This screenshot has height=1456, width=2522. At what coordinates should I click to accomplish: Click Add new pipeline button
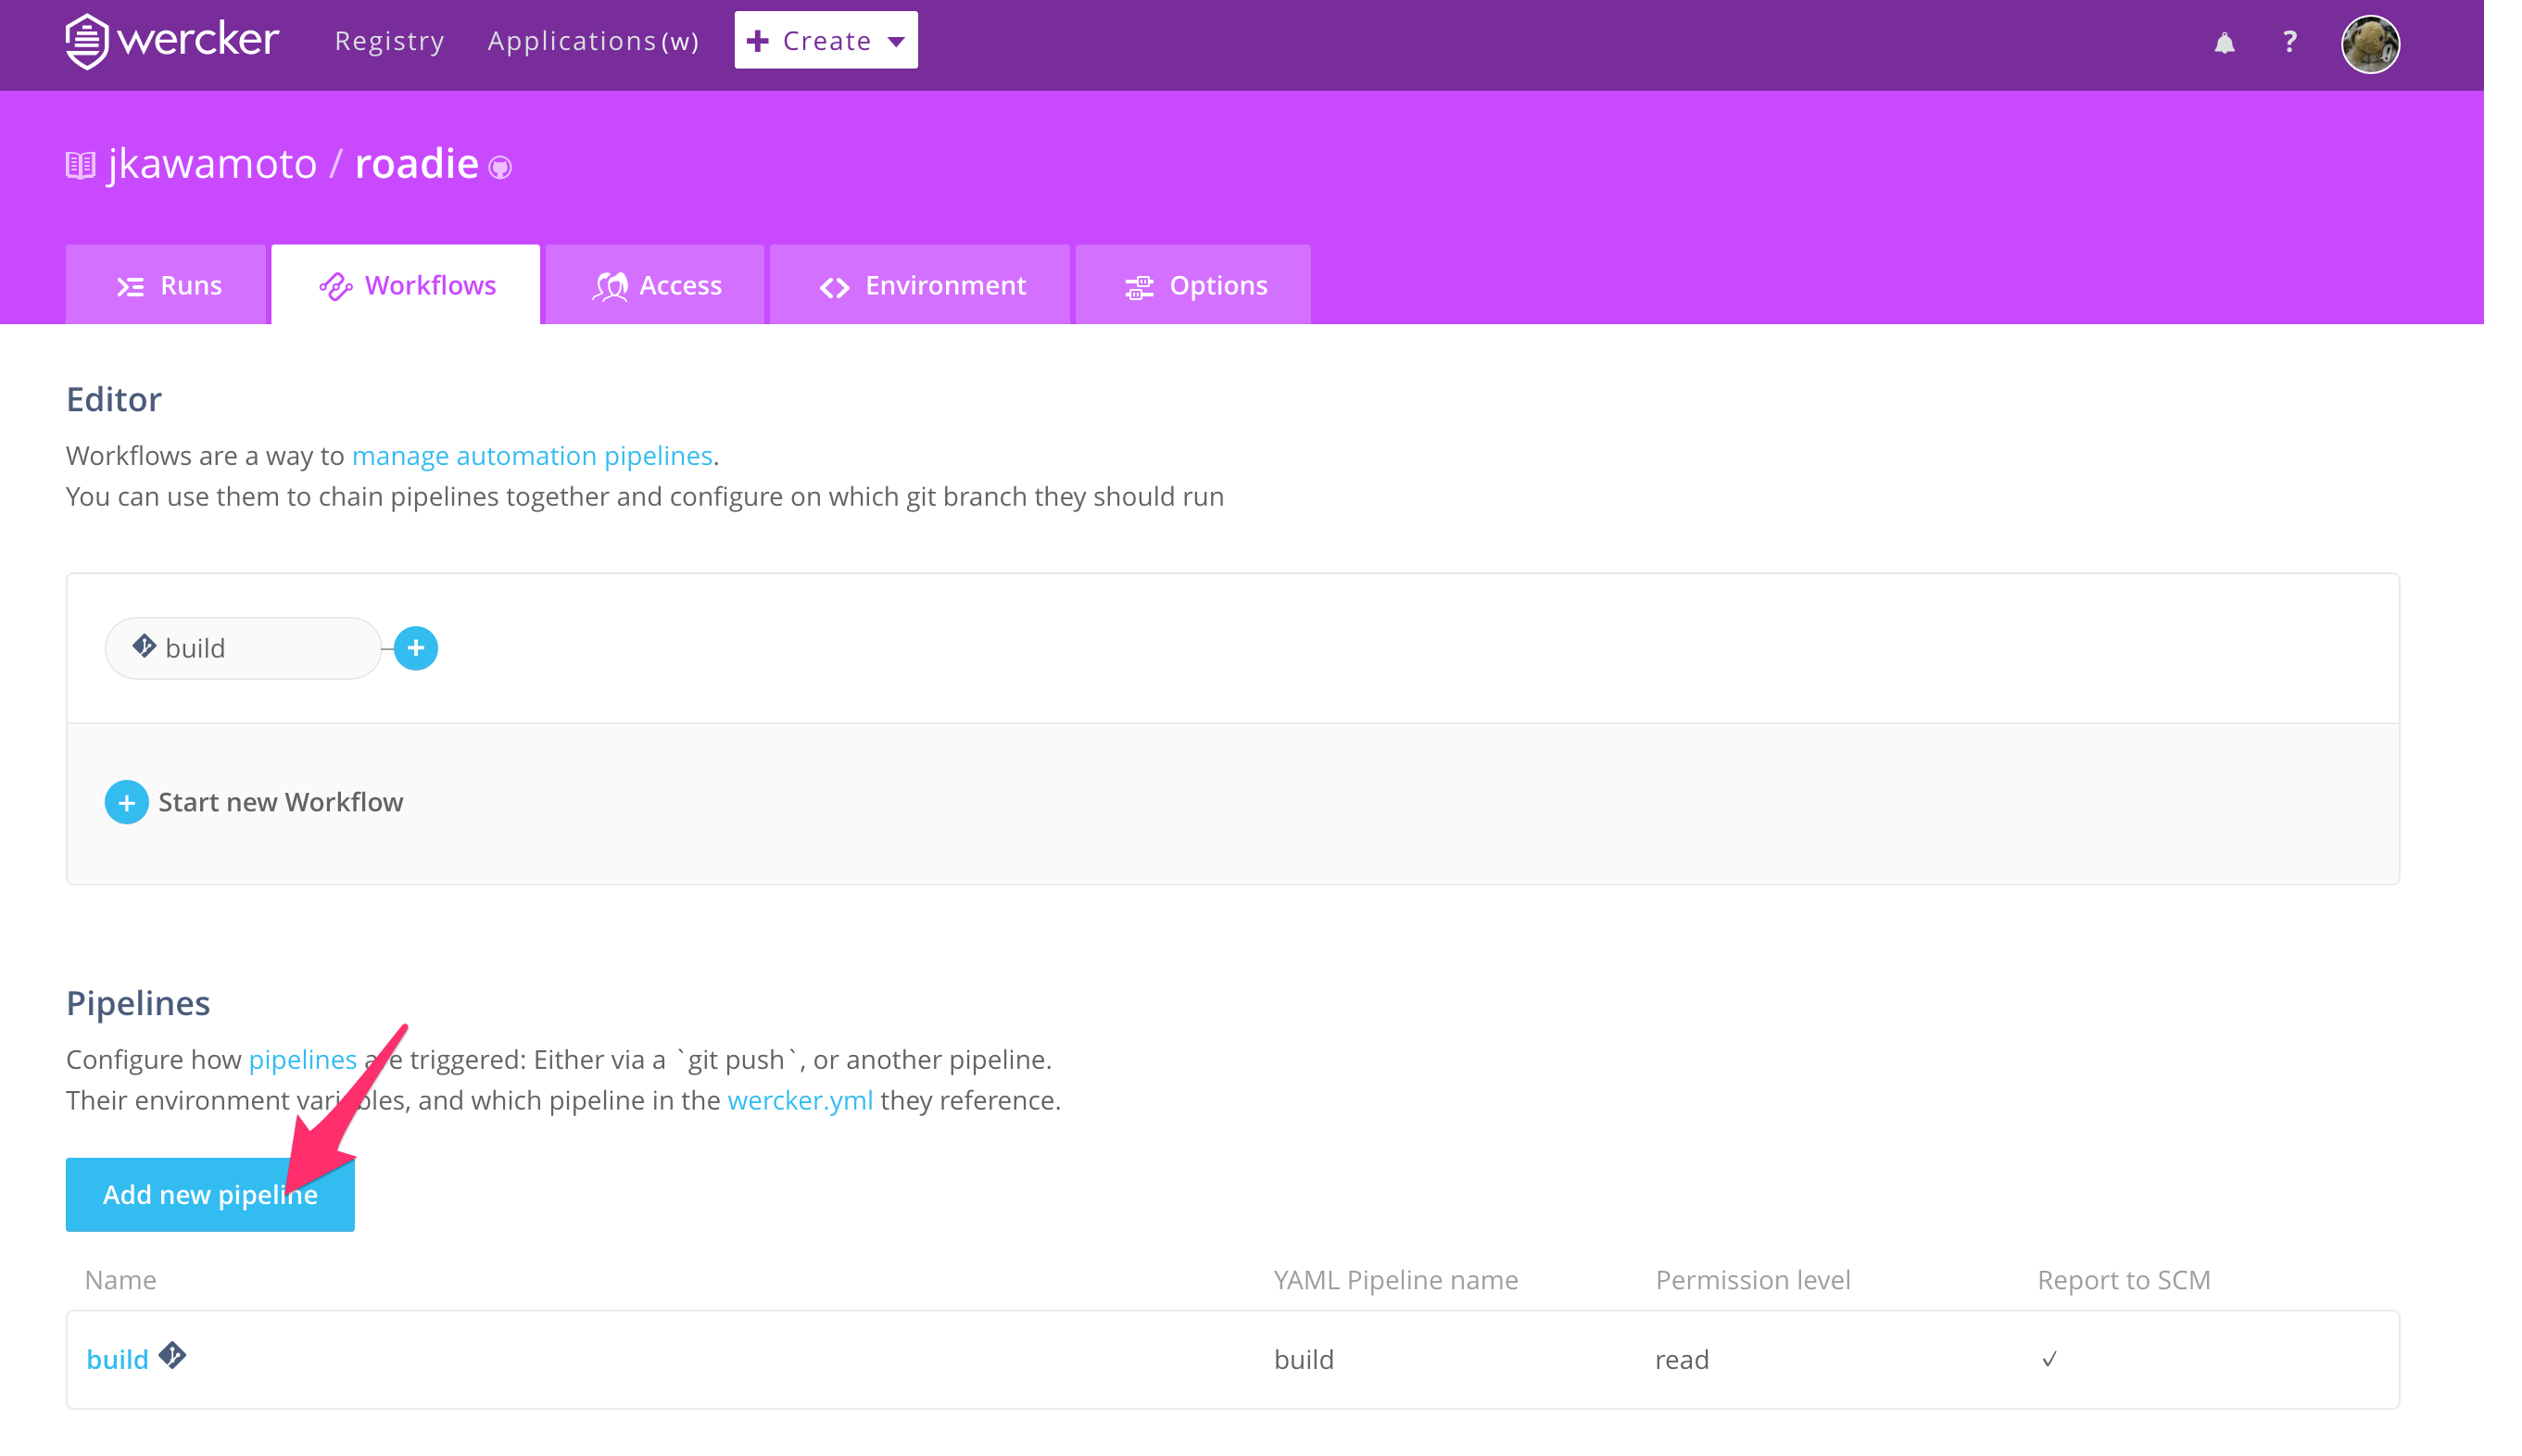click(210, 1194)
